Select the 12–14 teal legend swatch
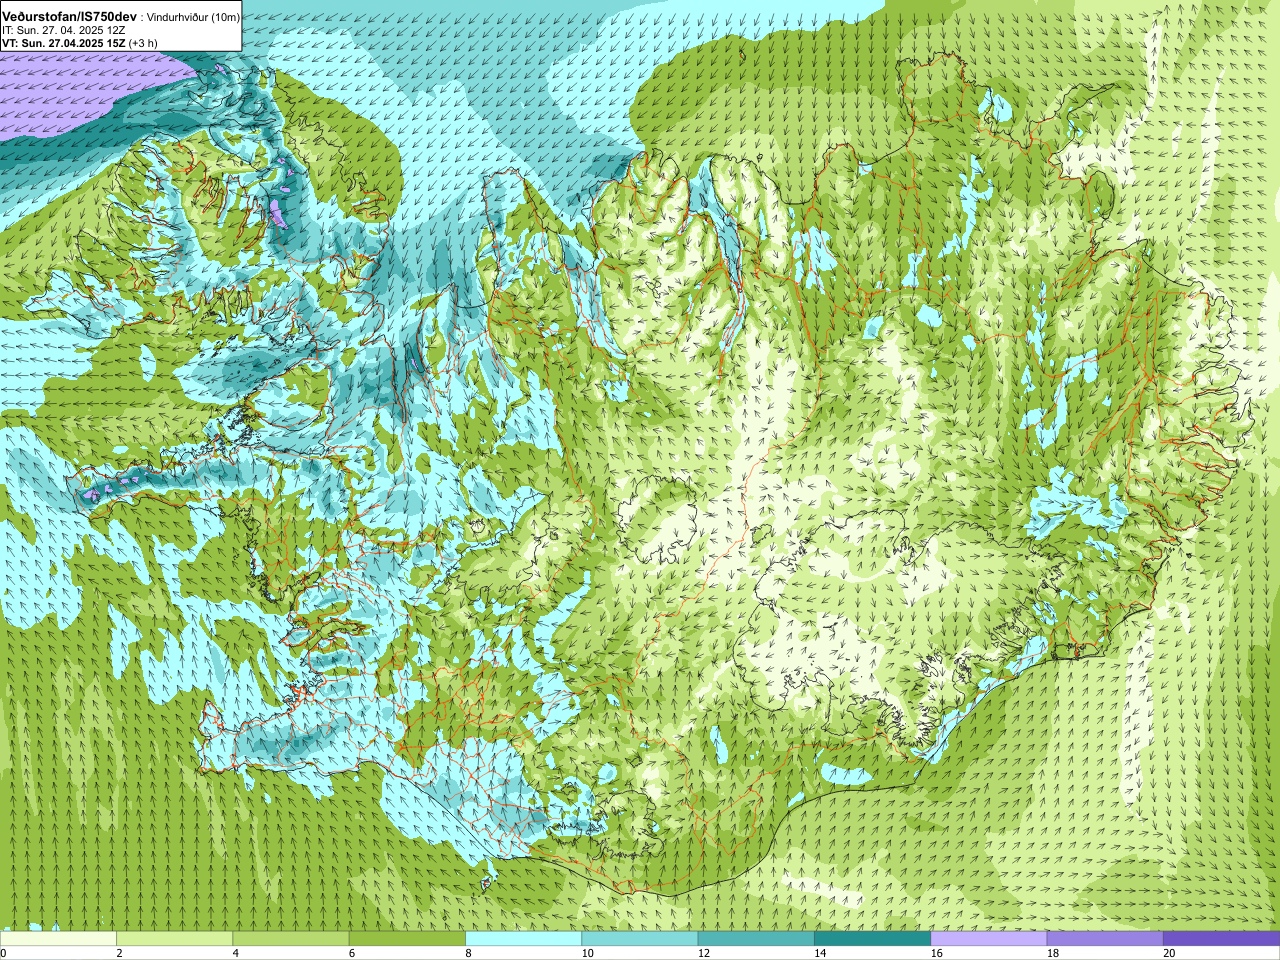 coord(756,939)
